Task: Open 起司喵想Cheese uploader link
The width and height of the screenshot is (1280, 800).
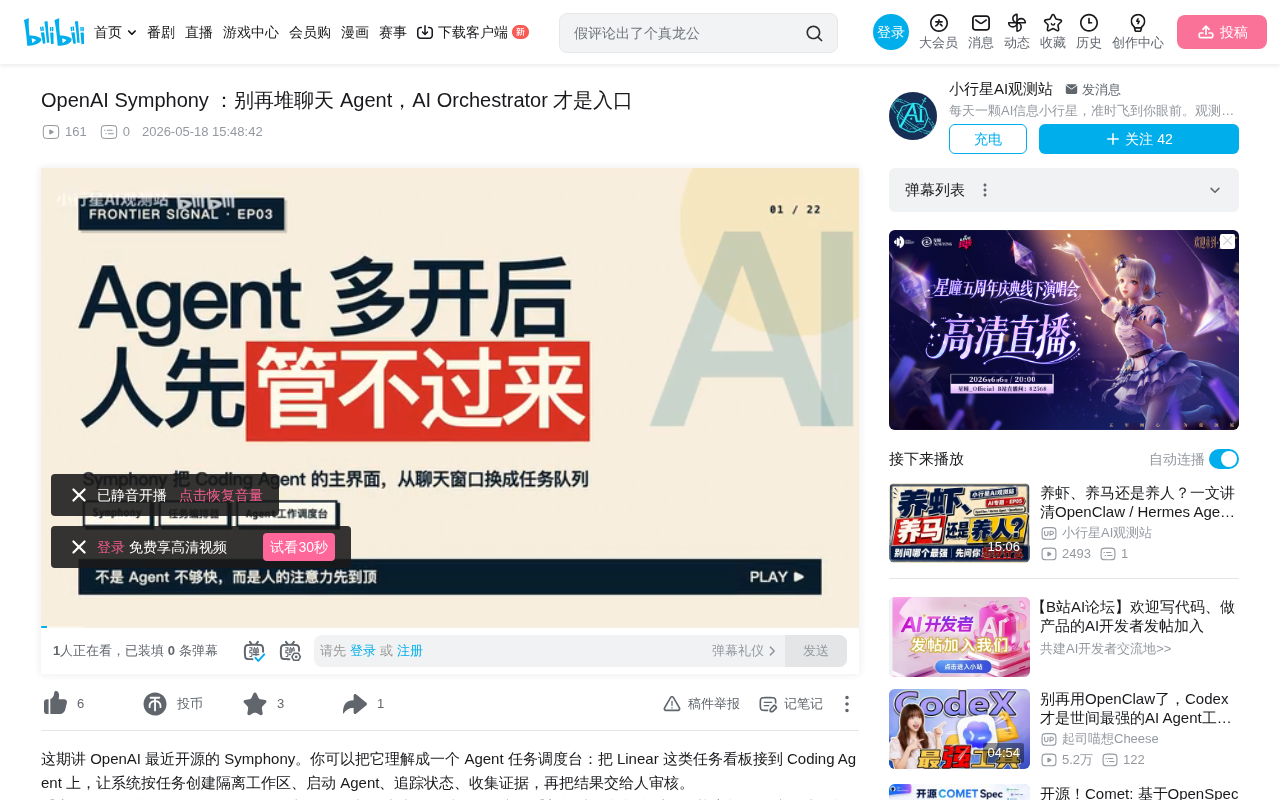Action: [1110, 739]
